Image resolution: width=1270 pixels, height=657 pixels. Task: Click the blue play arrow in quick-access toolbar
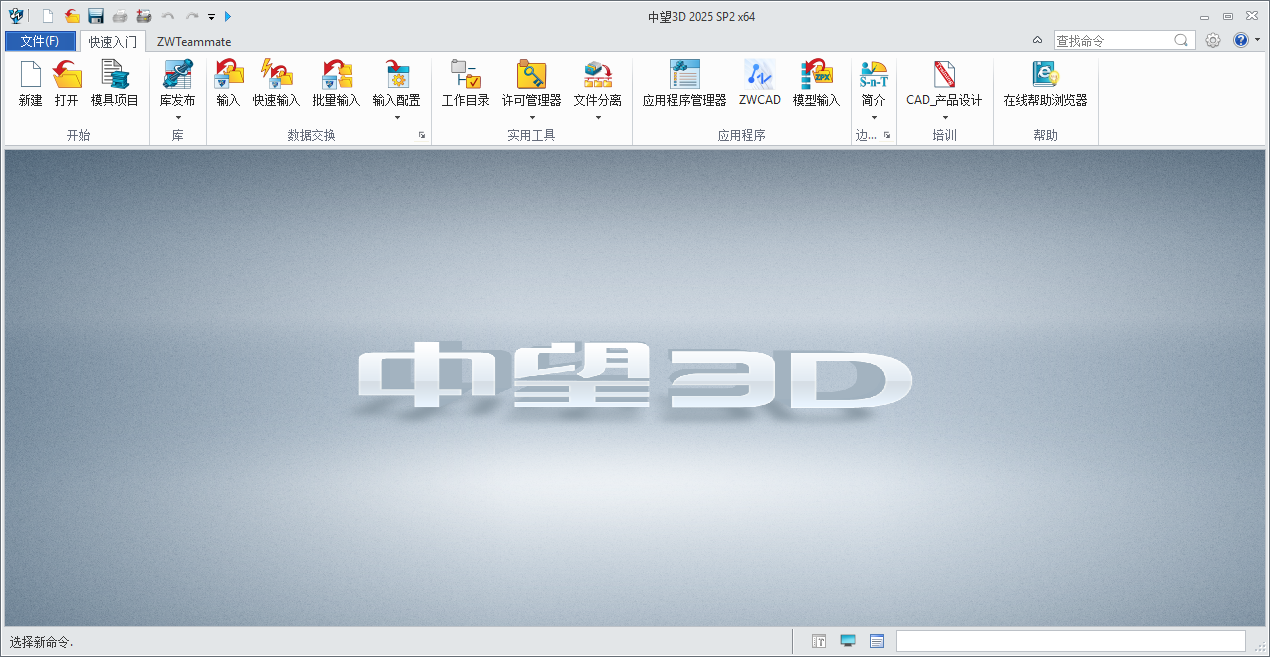pos(228,16)
